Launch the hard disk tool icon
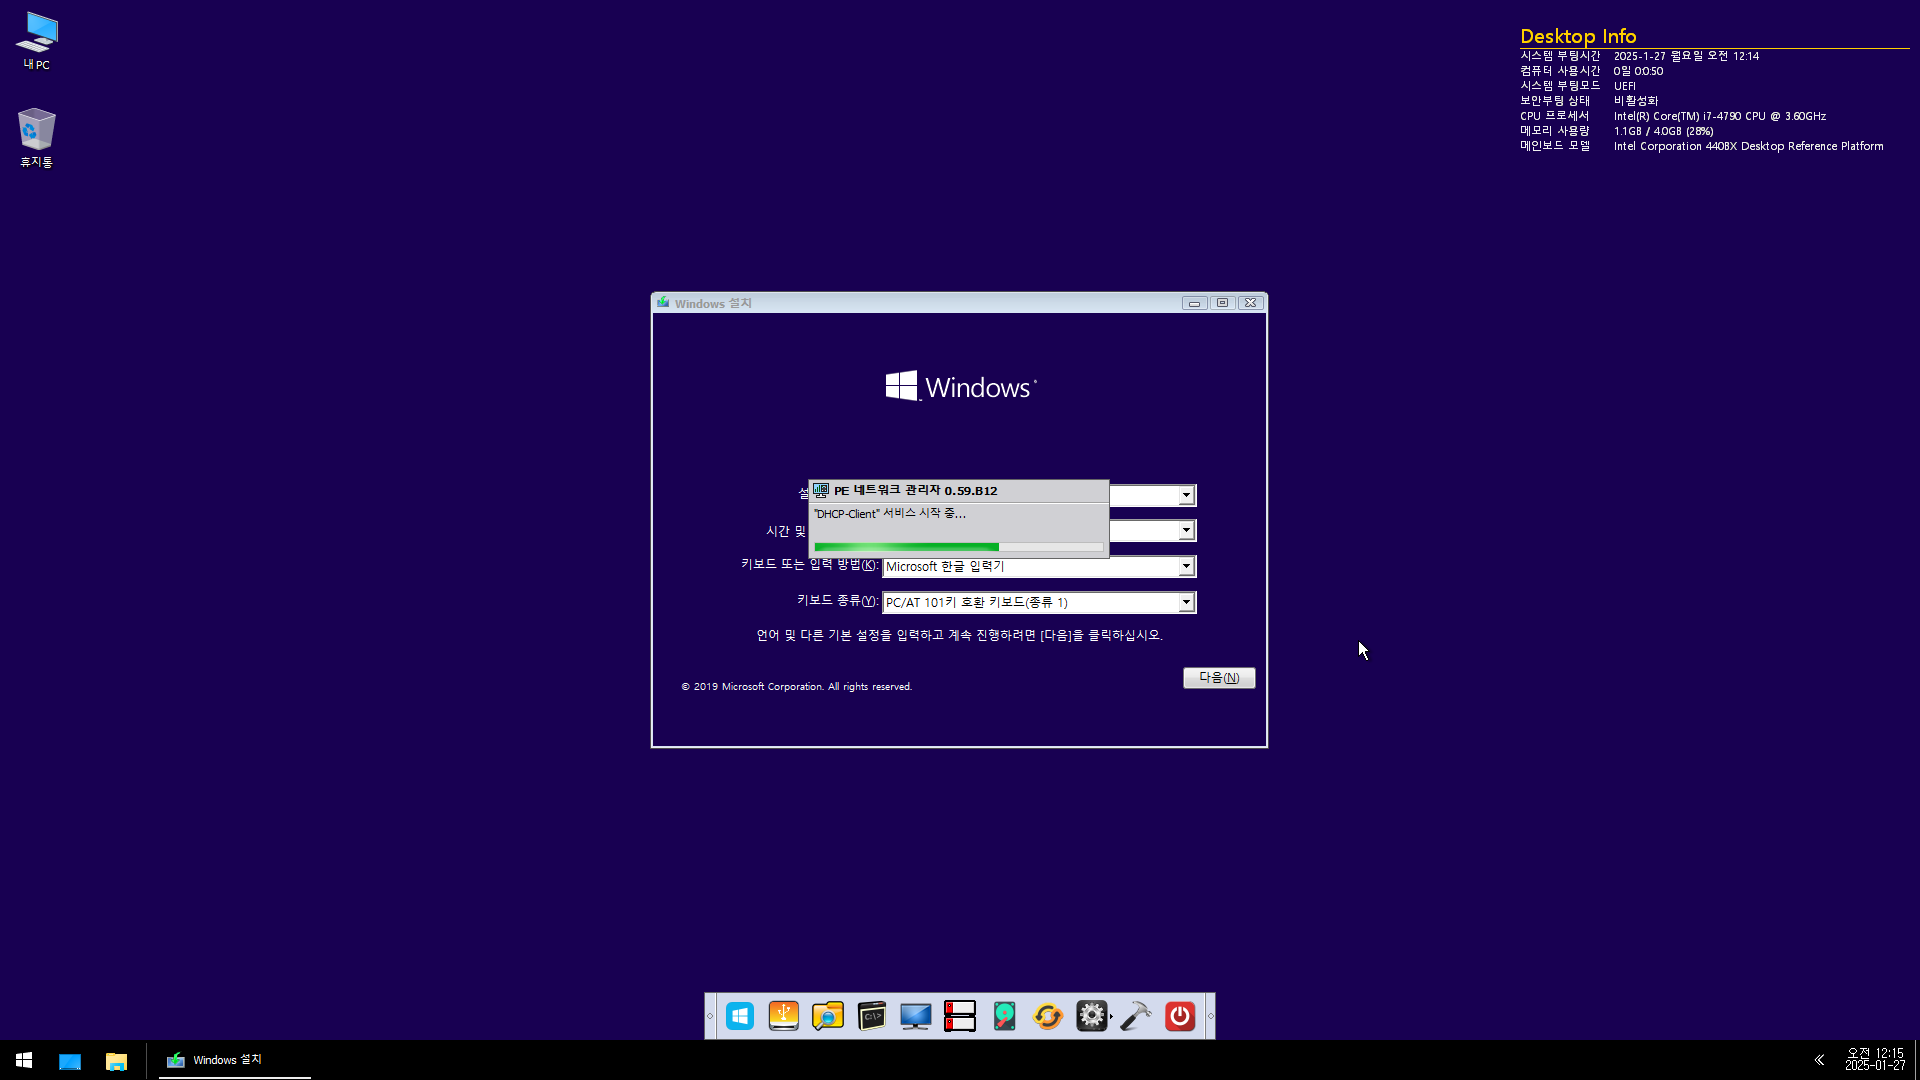The height and width of the screenshot is (1080, 1920). (1004, 1016)
